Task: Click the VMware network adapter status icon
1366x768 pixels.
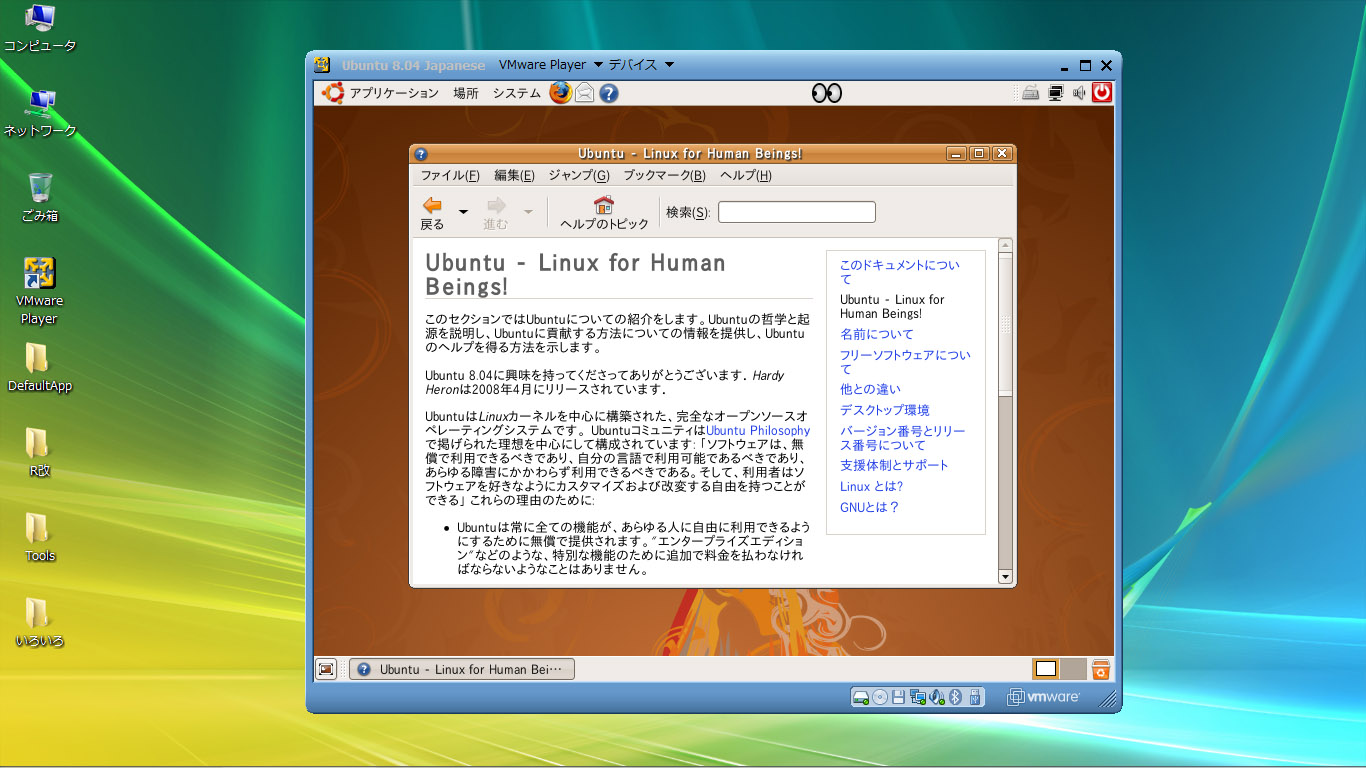Action: tap(917, 697)
